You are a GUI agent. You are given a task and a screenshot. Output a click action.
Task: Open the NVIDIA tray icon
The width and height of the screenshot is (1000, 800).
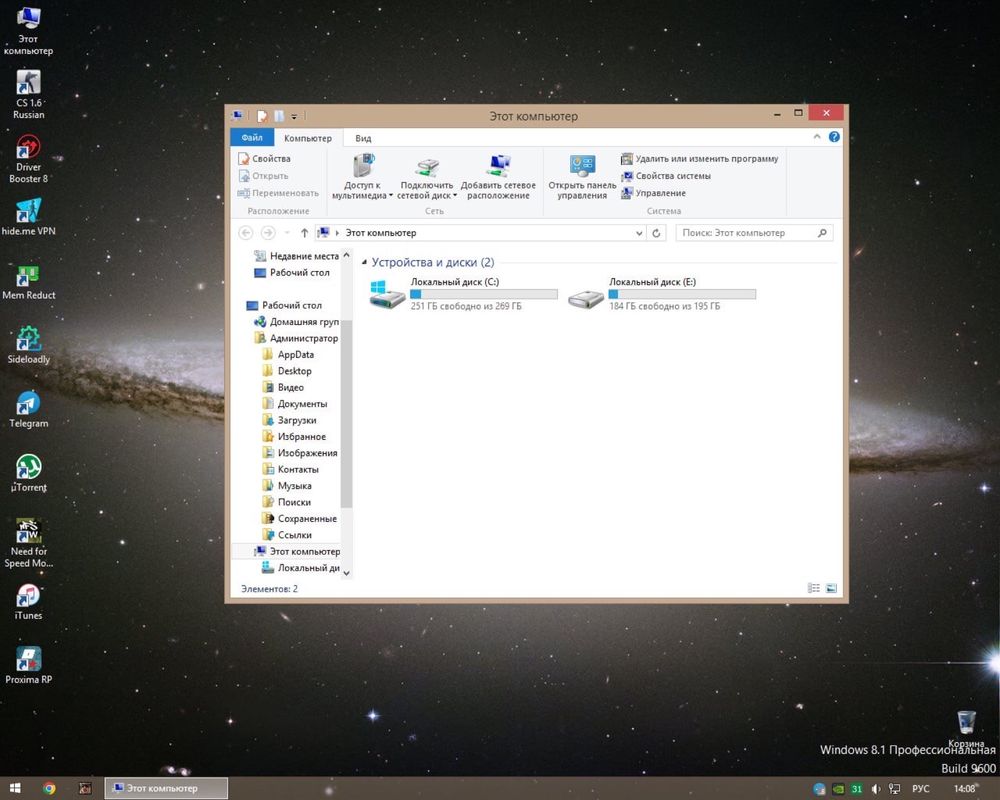tap(838, 789)
